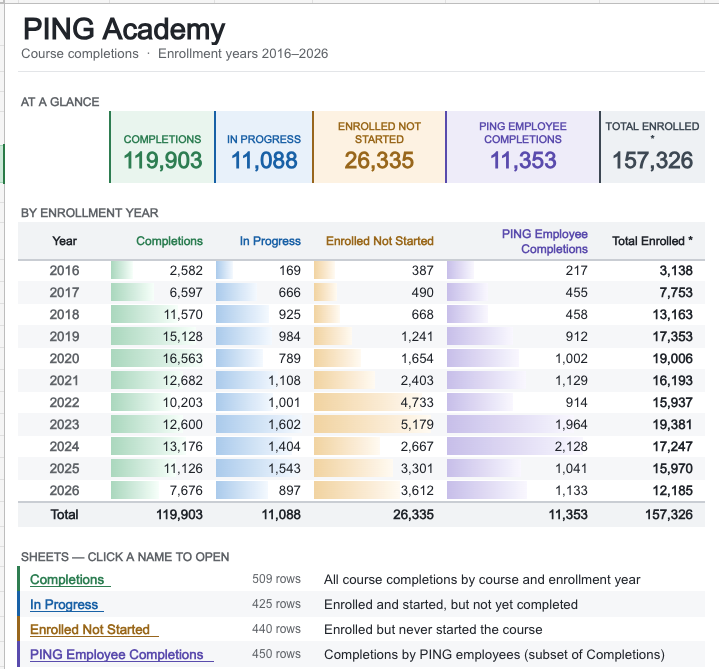Select the Enrolled Not Started column header
The image size is (719, 669).
coord(380,241)
